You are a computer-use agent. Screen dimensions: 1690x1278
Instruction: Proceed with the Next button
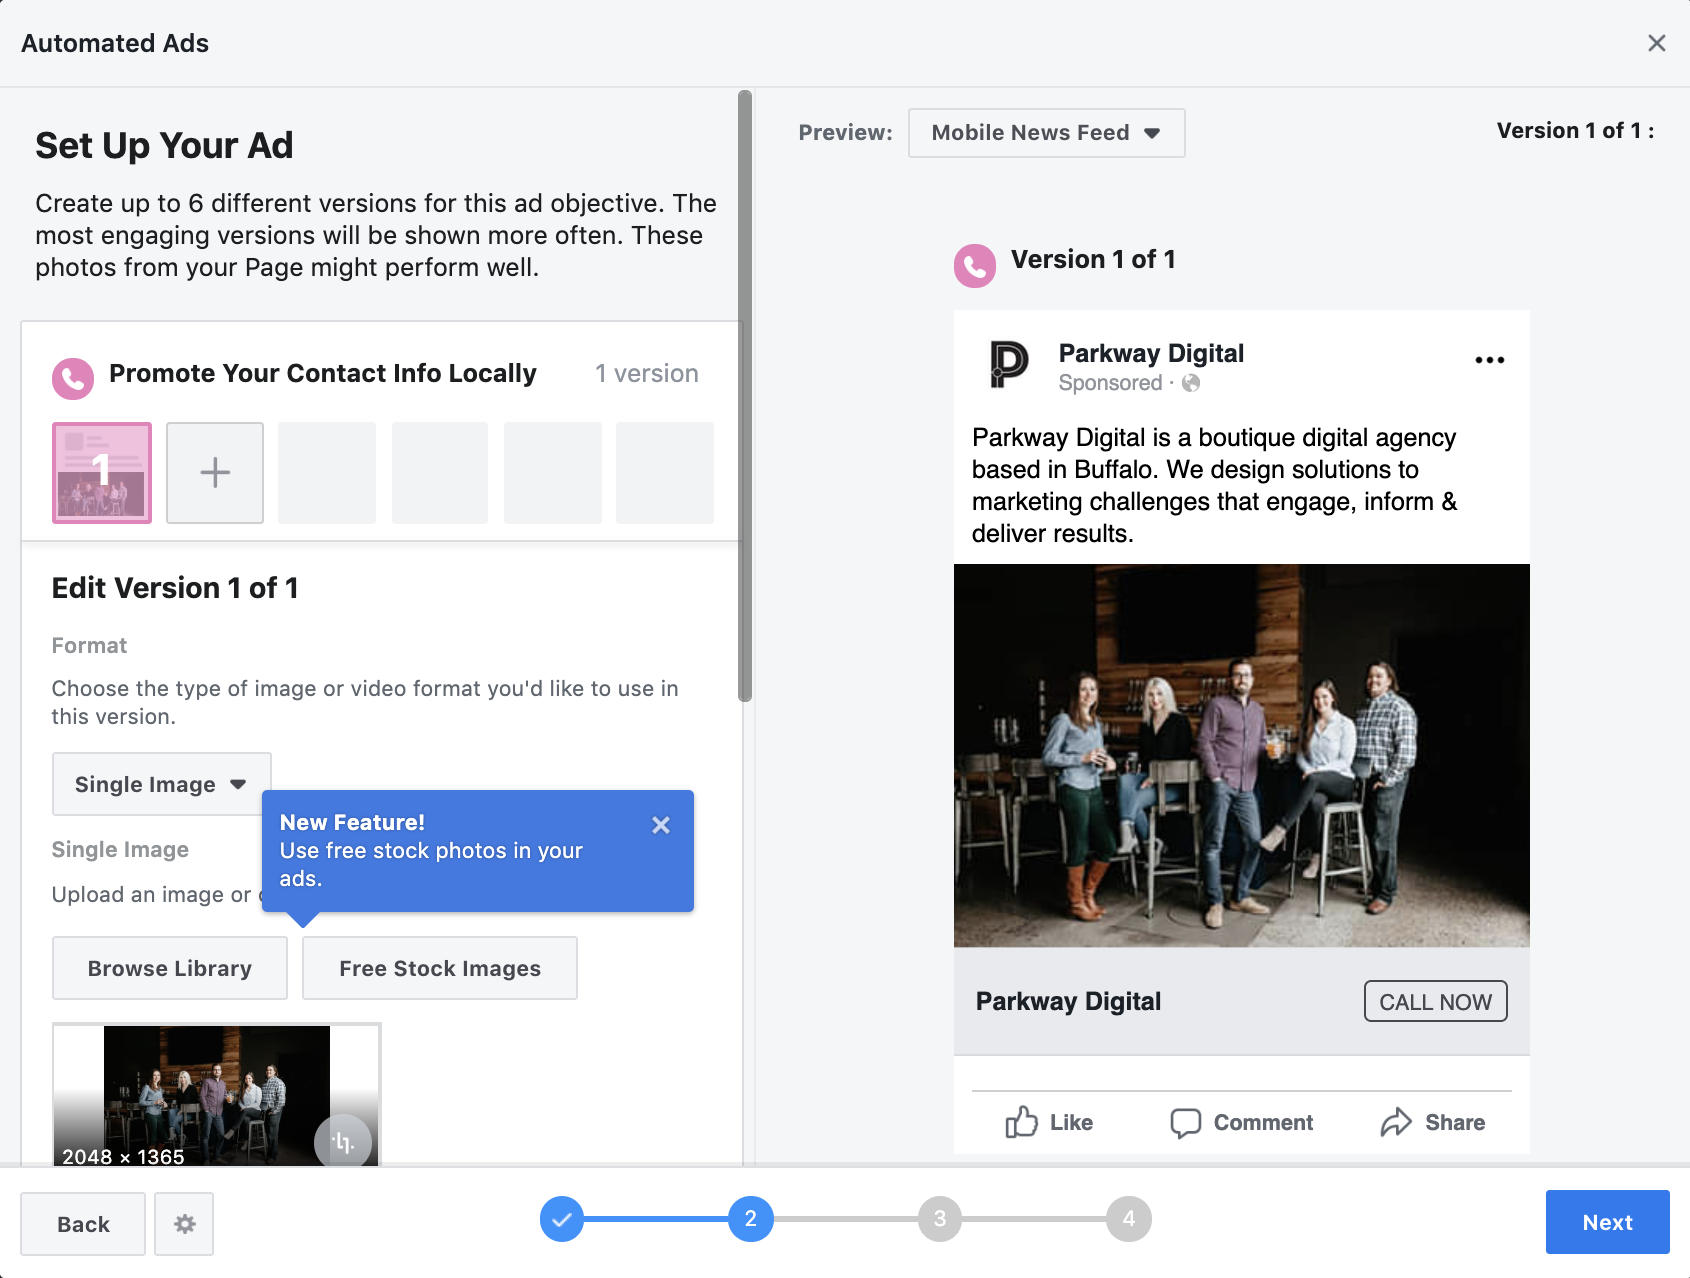1607,1222
